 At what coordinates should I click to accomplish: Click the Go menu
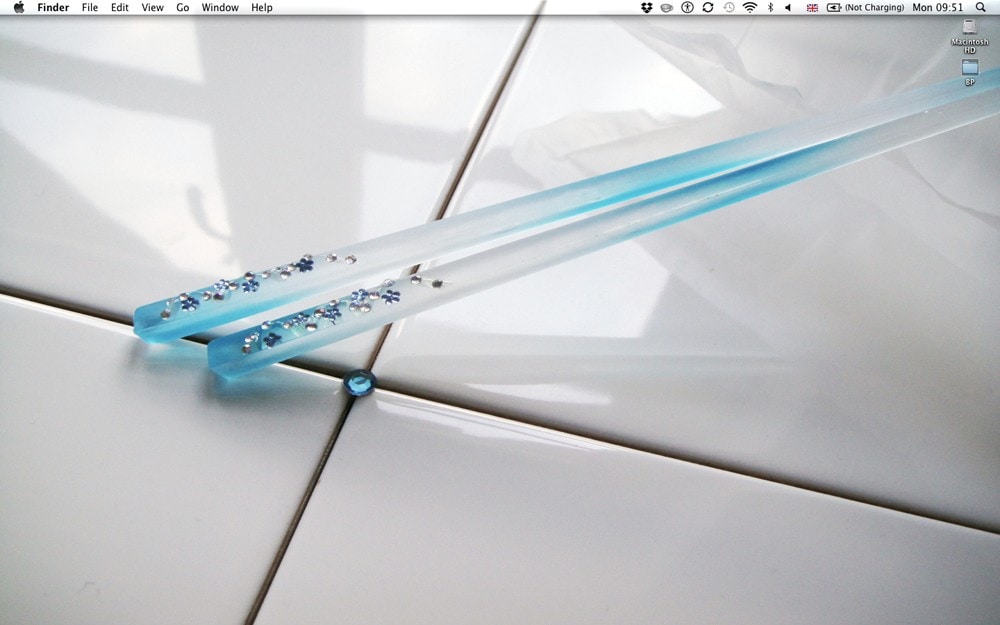point(183,7)
